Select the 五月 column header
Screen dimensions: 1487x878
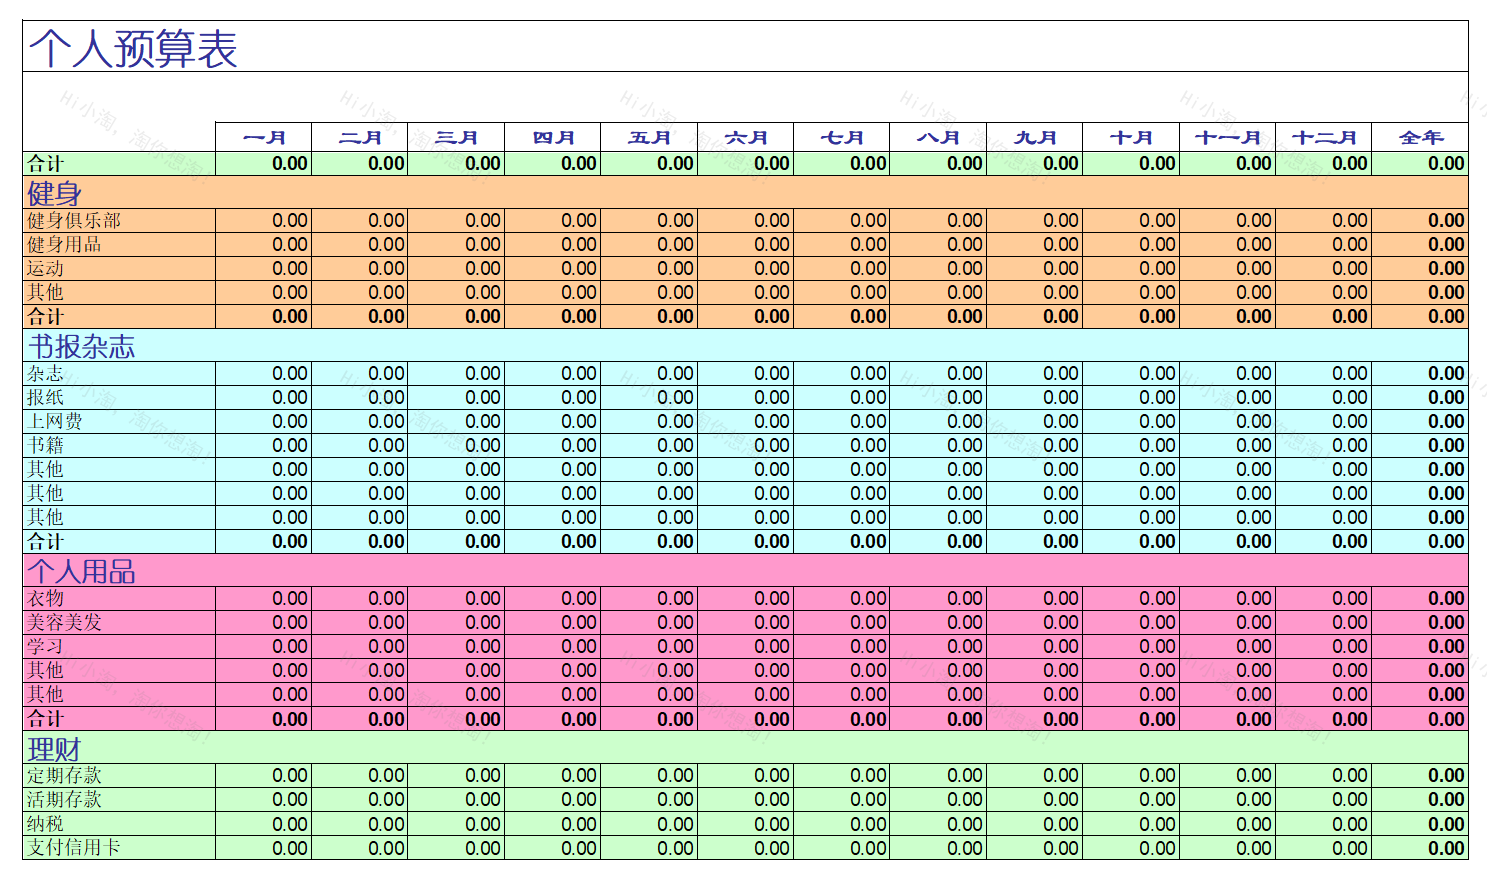[649, 138]
